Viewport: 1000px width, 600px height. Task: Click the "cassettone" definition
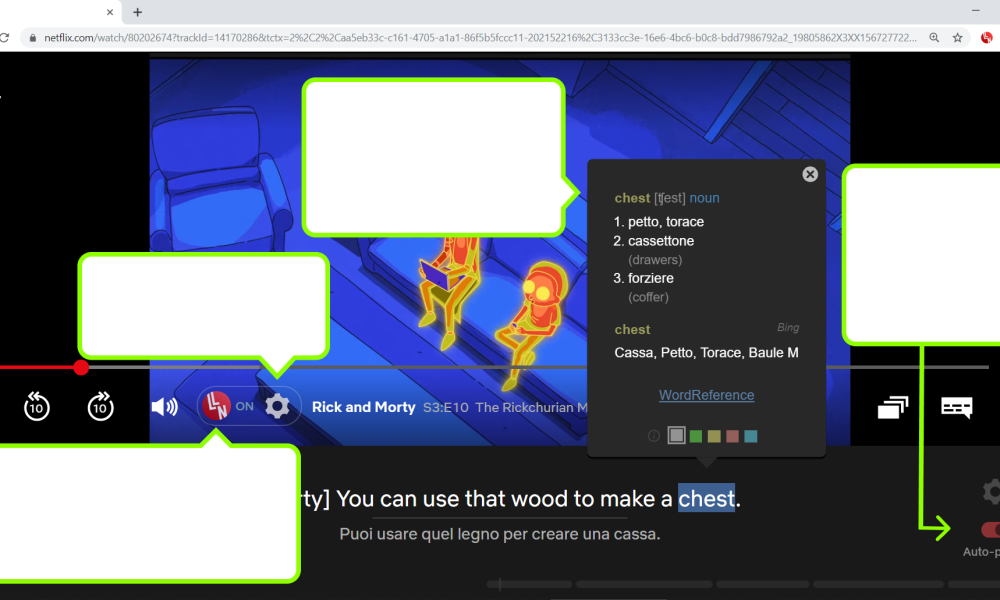(x=661, y=241)
